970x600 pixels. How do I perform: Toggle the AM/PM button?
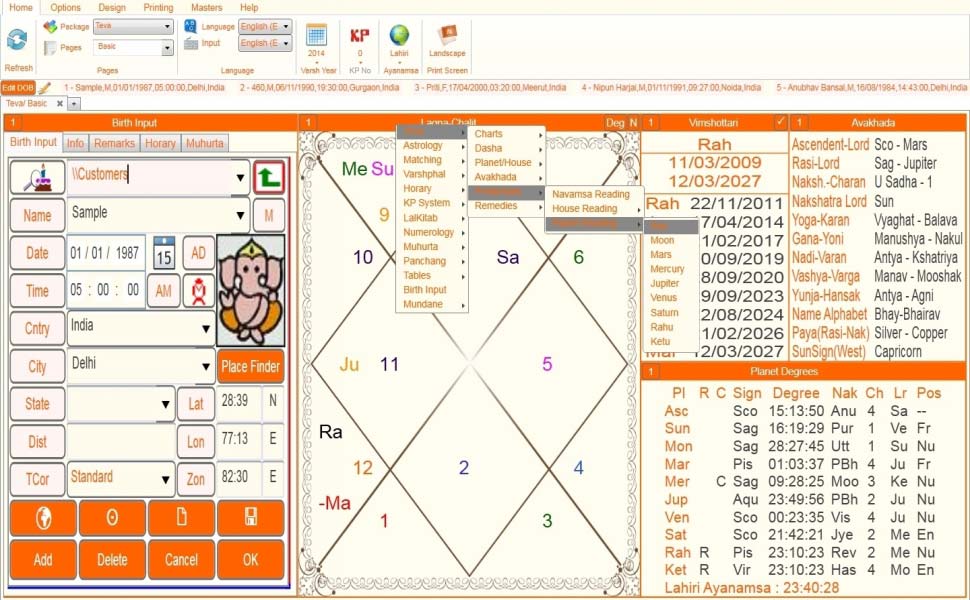coord(164,291)
